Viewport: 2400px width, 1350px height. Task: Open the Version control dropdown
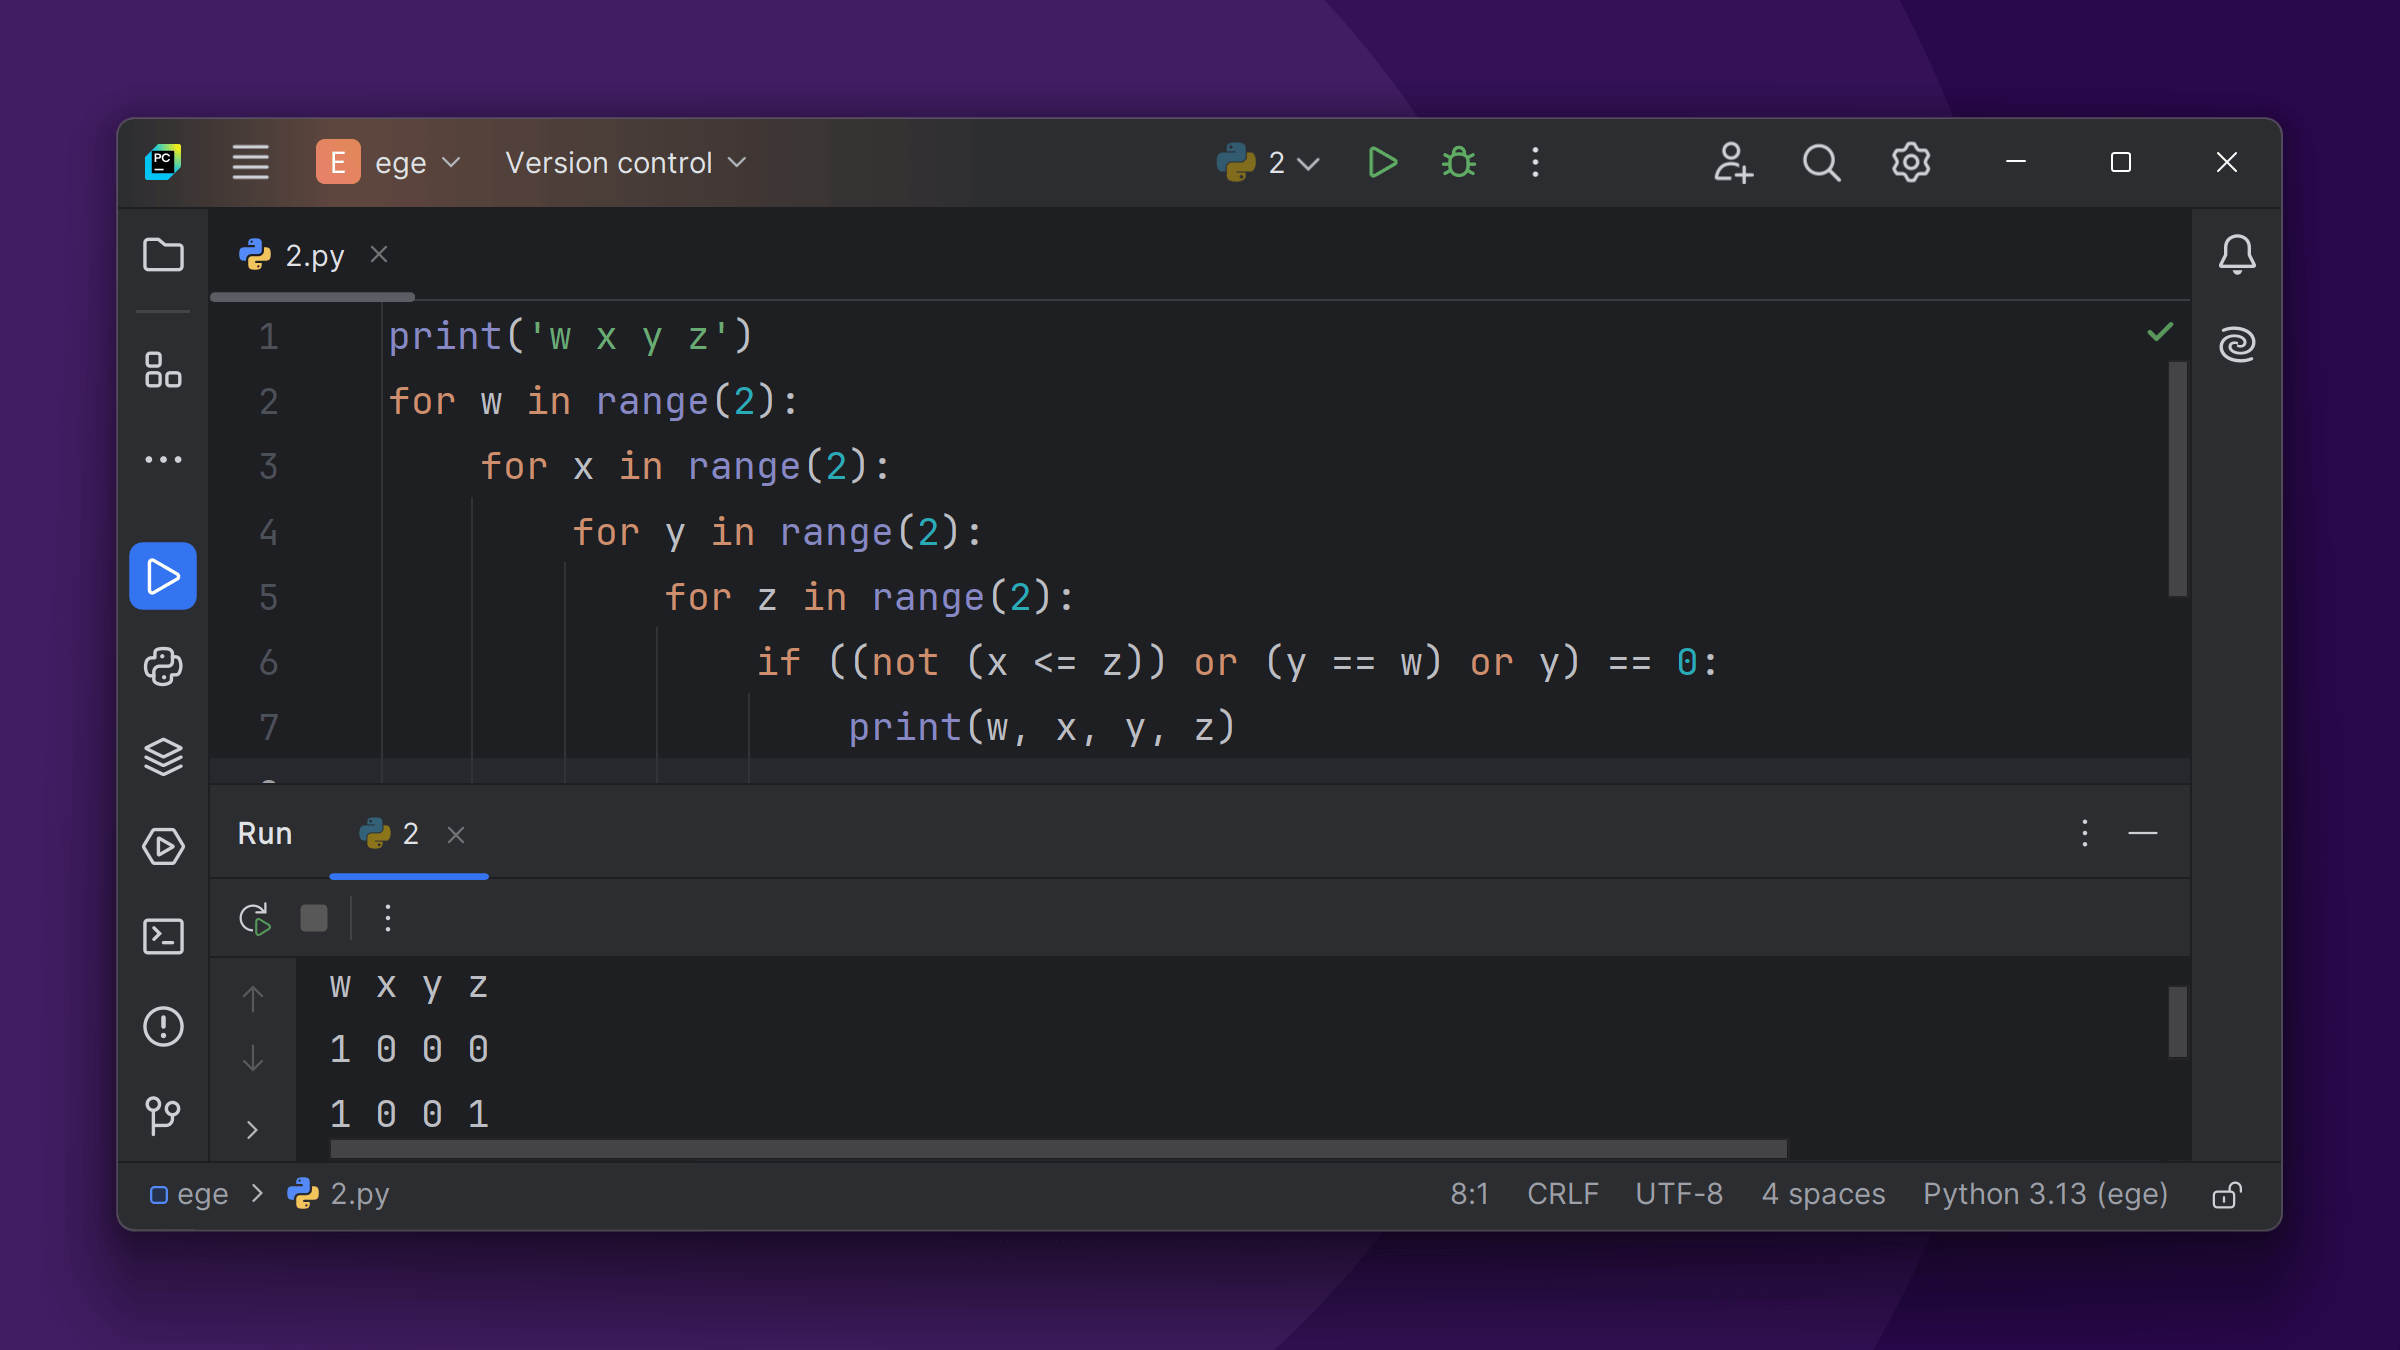point(626,162)
